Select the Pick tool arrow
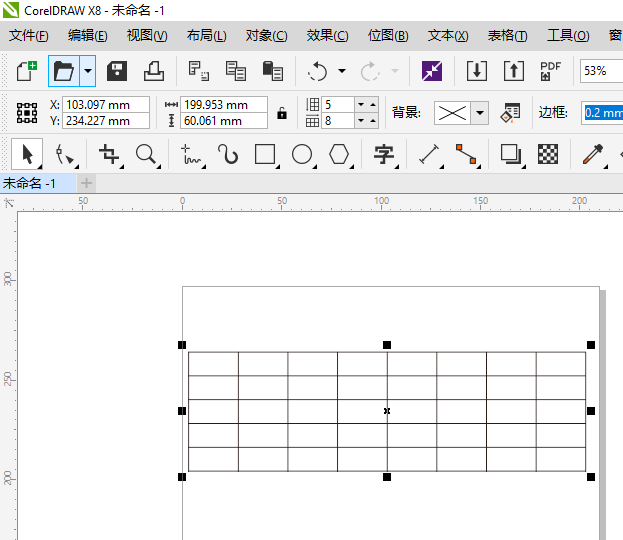This screenshot has height=540, width=623. (28, 154)
